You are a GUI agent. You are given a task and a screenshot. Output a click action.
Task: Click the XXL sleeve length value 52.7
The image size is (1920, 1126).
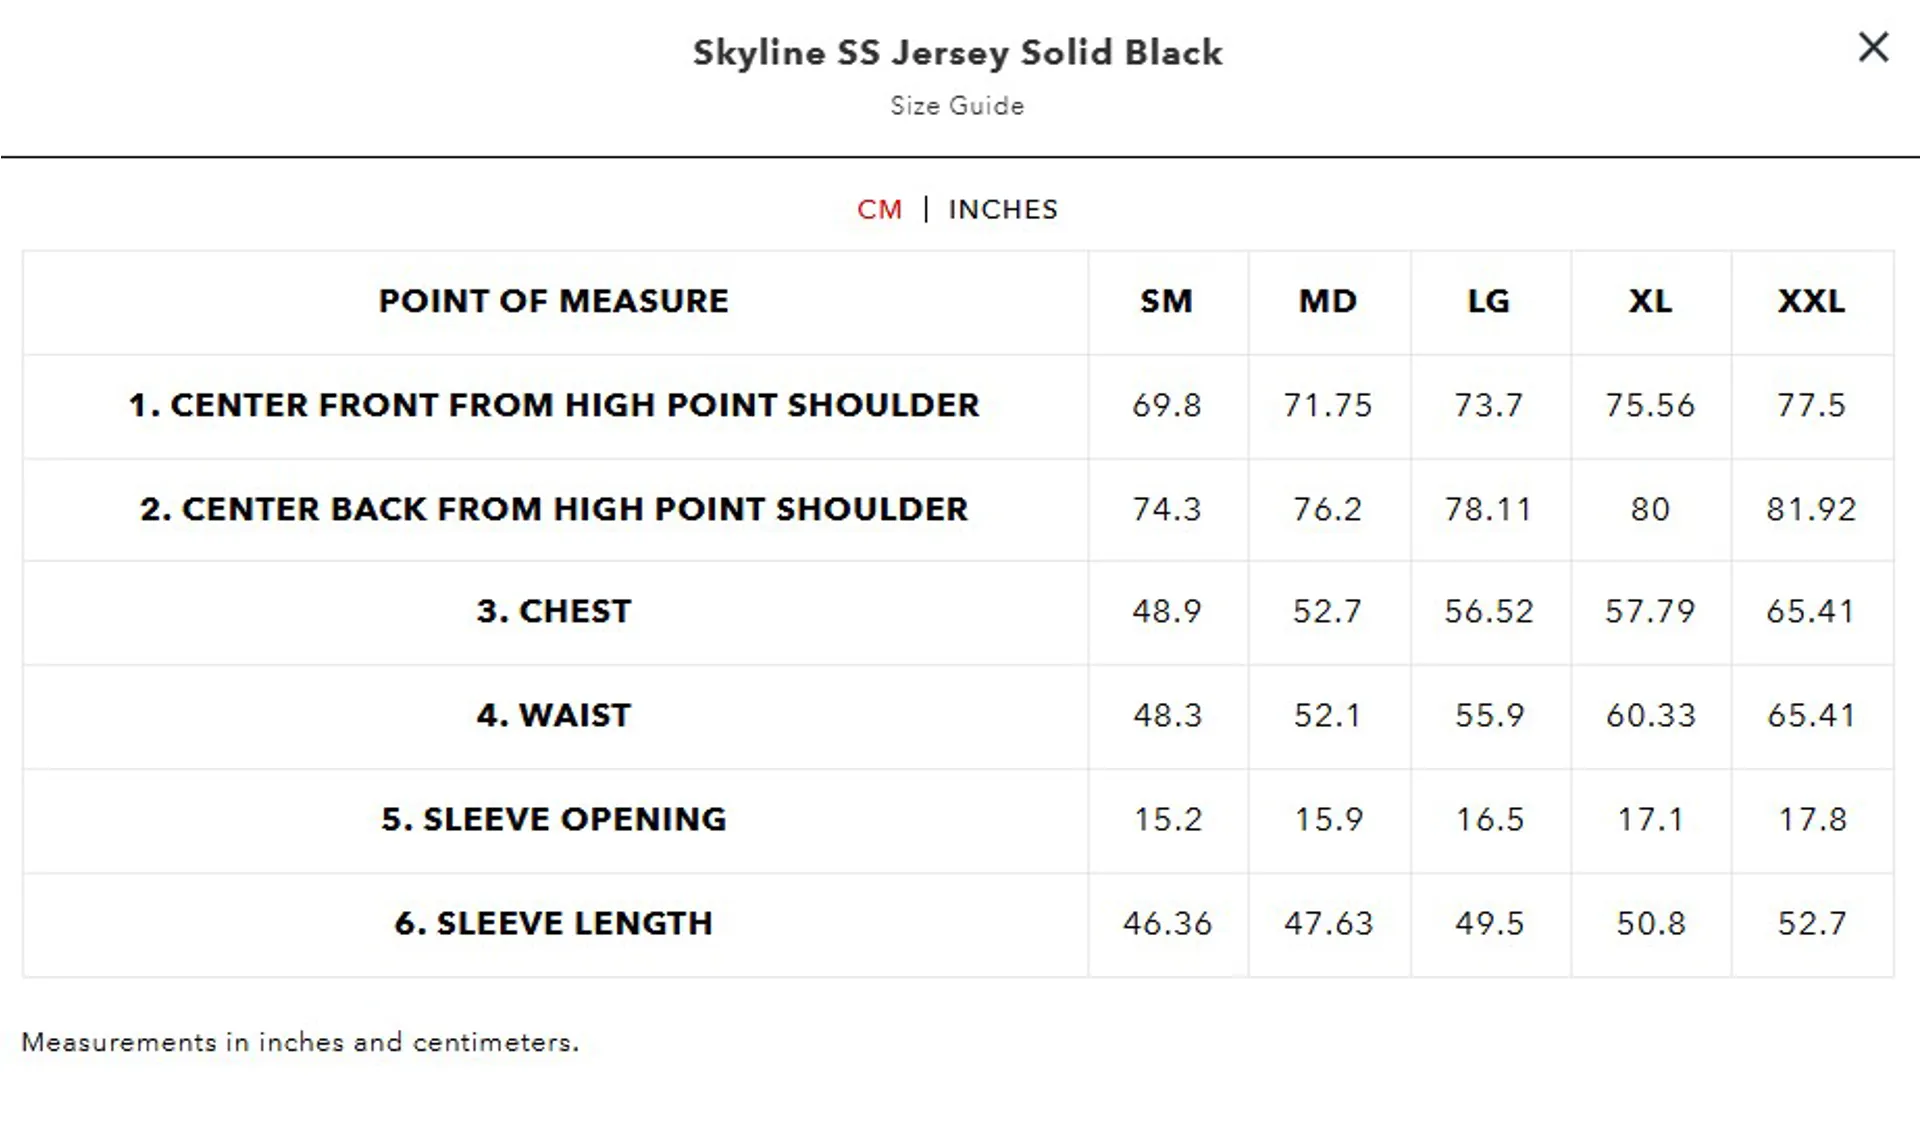tap(1811, 923)
